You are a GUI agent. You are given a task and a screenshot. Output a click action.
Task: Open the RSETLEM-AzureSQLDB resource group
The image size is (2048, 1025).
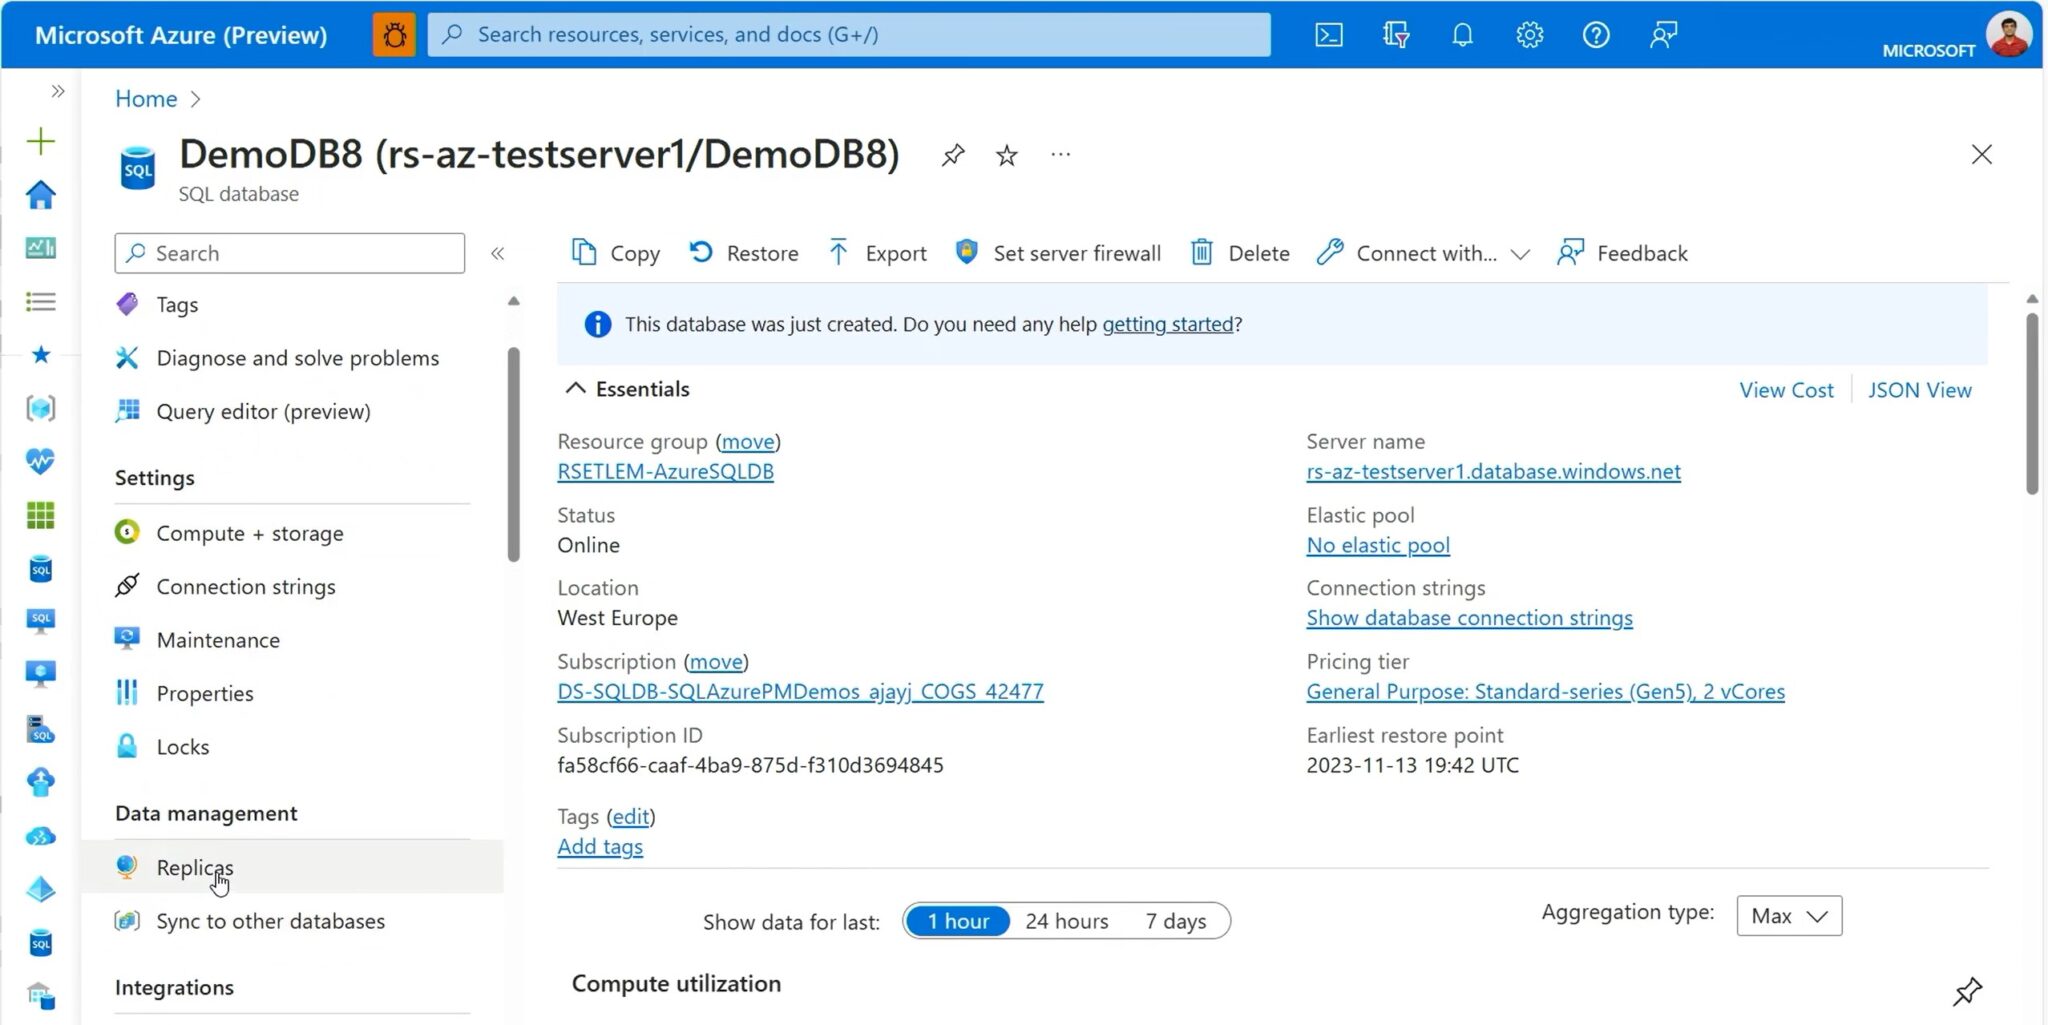coord(666,471)
